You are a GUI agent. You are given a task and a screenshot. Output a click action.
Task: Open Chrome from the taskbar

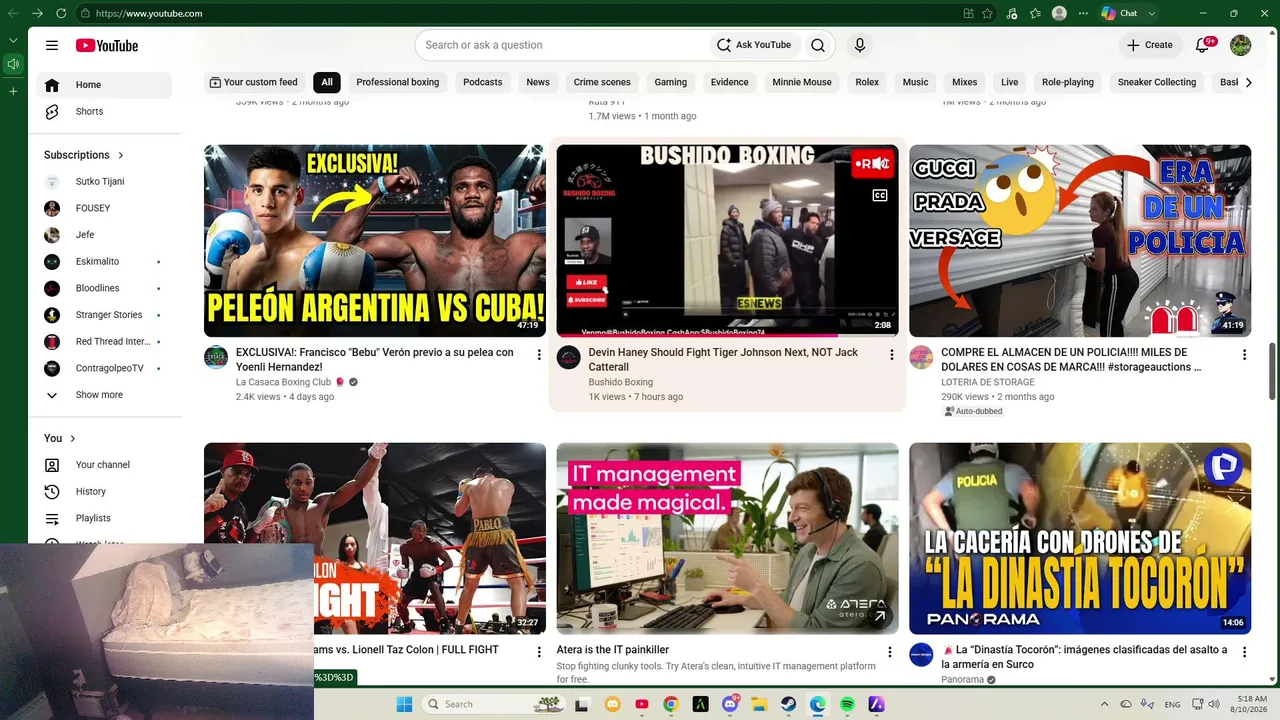[671, 704]
